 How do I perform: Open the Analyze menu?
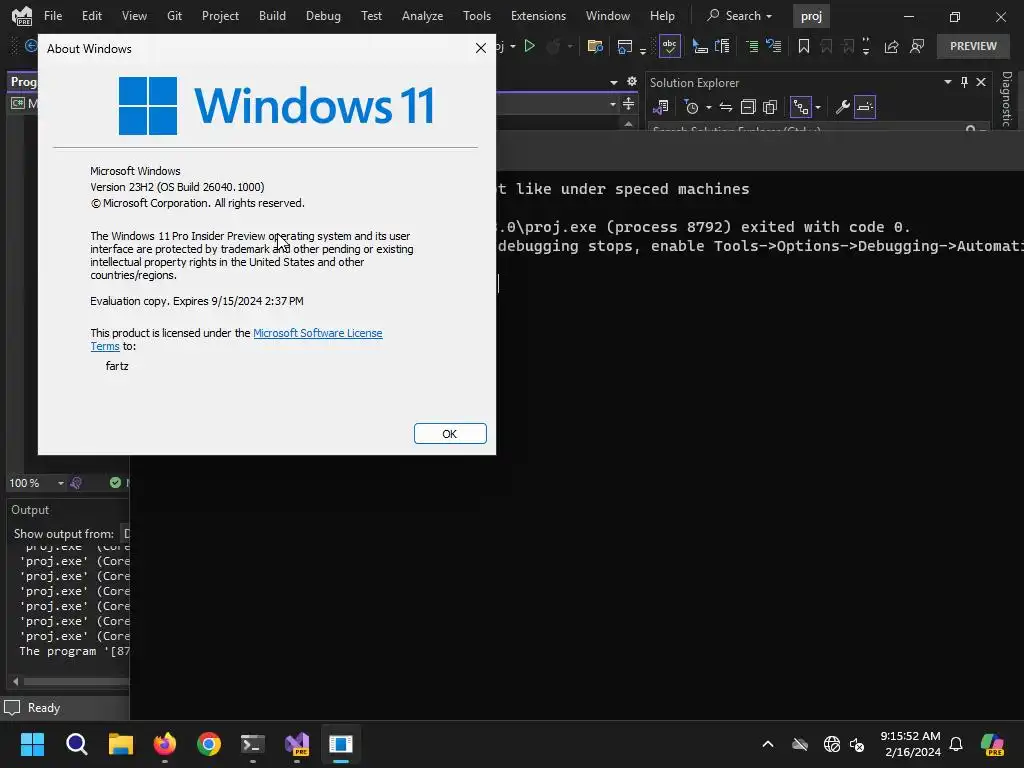point(423,16)
